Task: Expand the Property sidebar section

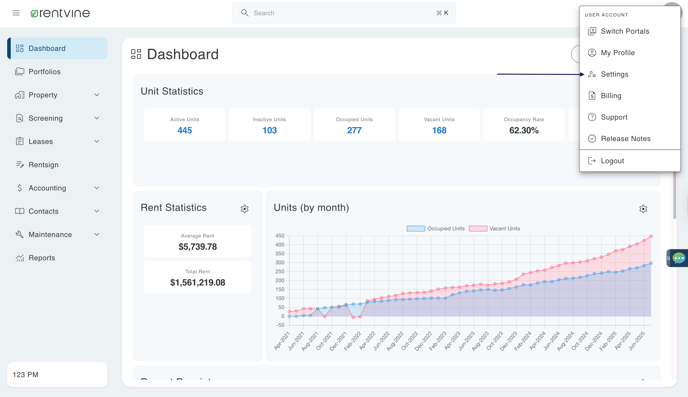Action: (x=57, y=95)
